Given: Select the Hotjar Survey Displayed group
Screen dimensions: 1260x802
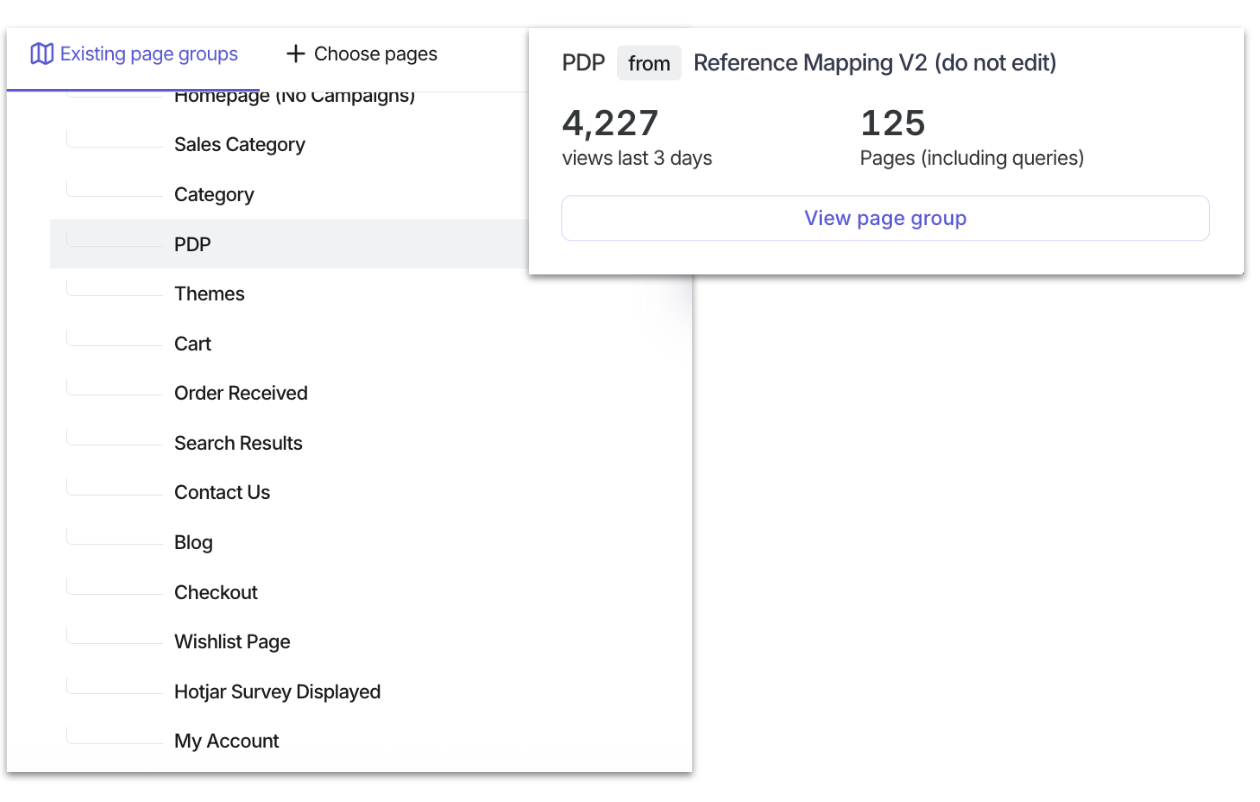Looking at the screenshot, I should click(277, 692).
